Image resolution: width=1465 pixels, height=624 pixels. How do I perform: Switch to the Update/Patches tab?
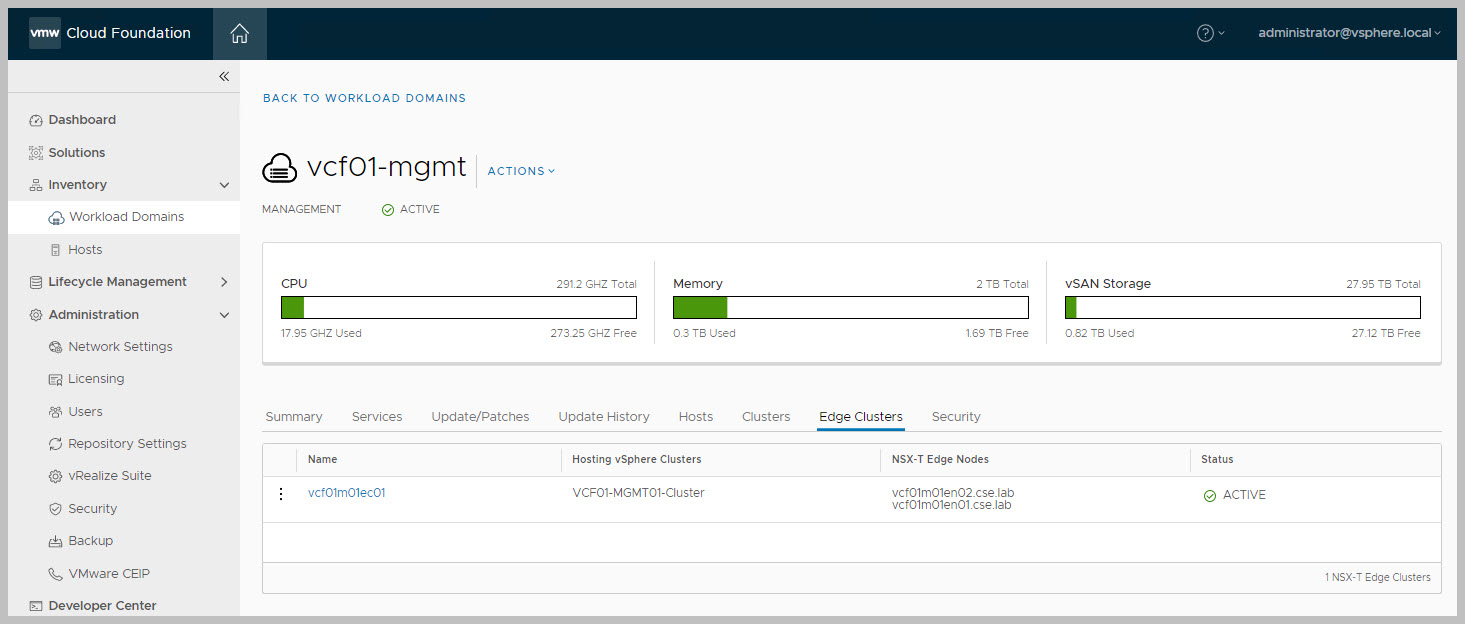pyautogui.click(x=480, y=417)
